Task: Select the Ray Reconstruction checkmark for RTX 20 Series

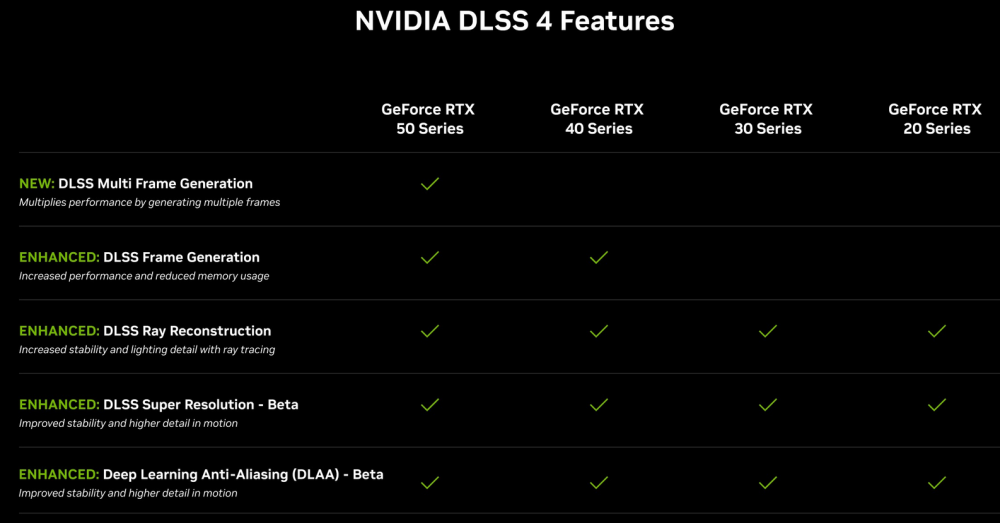Action: tap(937, 331)
